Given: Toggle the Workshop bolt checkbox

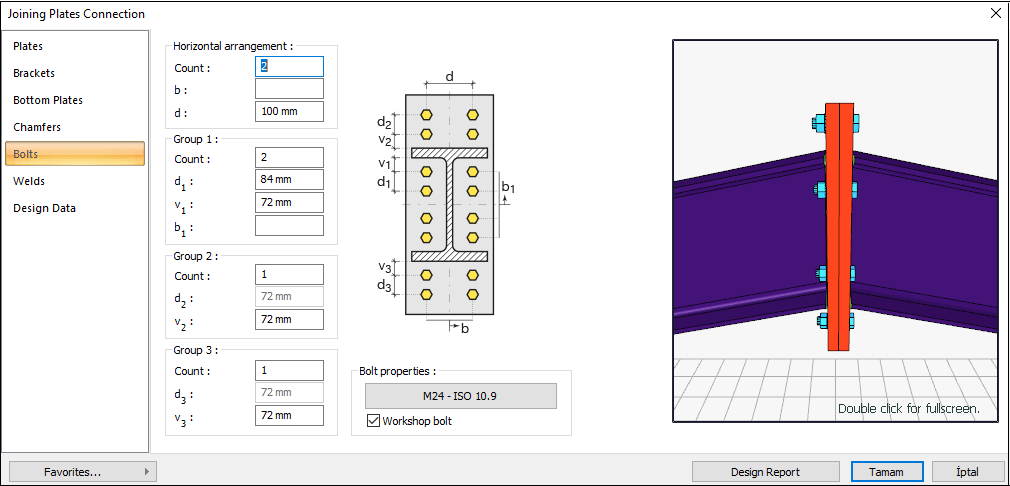Looking at the screenshot, I should (x=373, y=422).
